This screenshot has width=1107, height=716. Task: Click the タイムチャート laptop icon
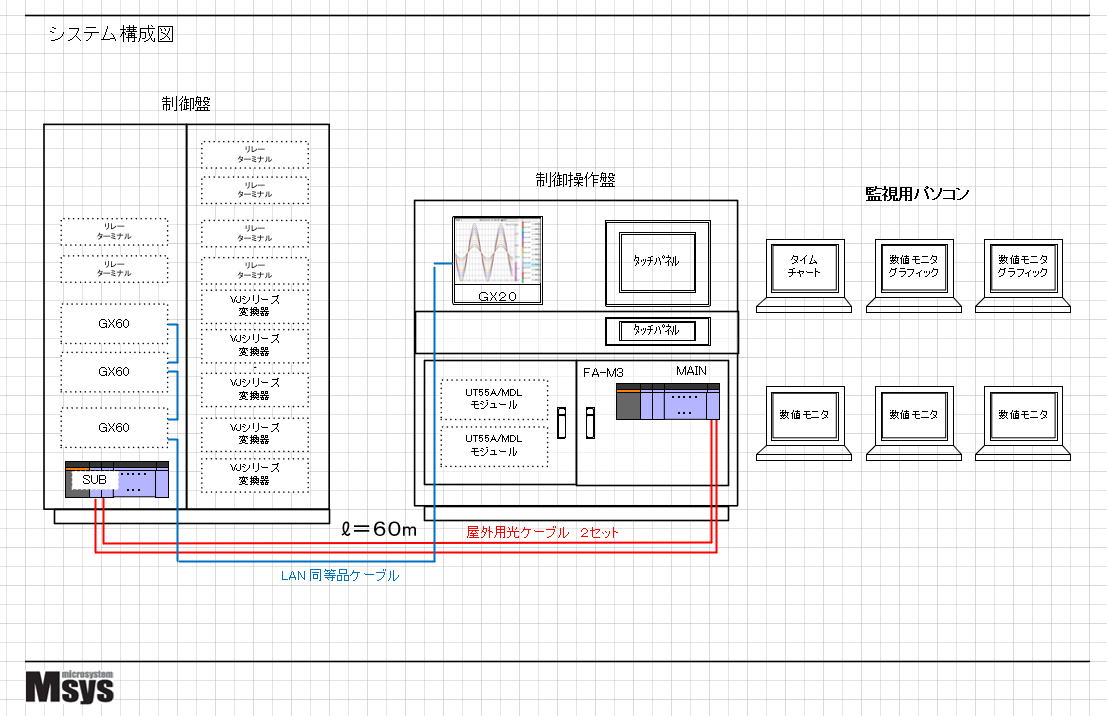click(804, 275)
